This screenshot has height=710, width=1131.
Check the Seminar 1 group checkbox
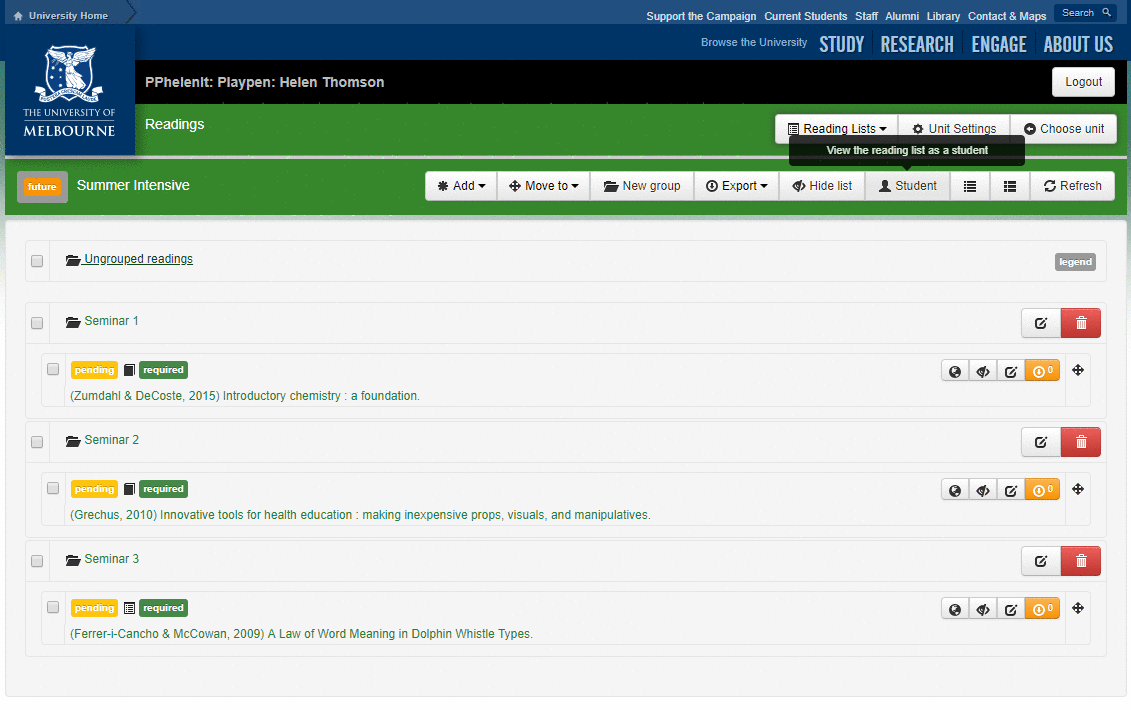click(37, 323)
